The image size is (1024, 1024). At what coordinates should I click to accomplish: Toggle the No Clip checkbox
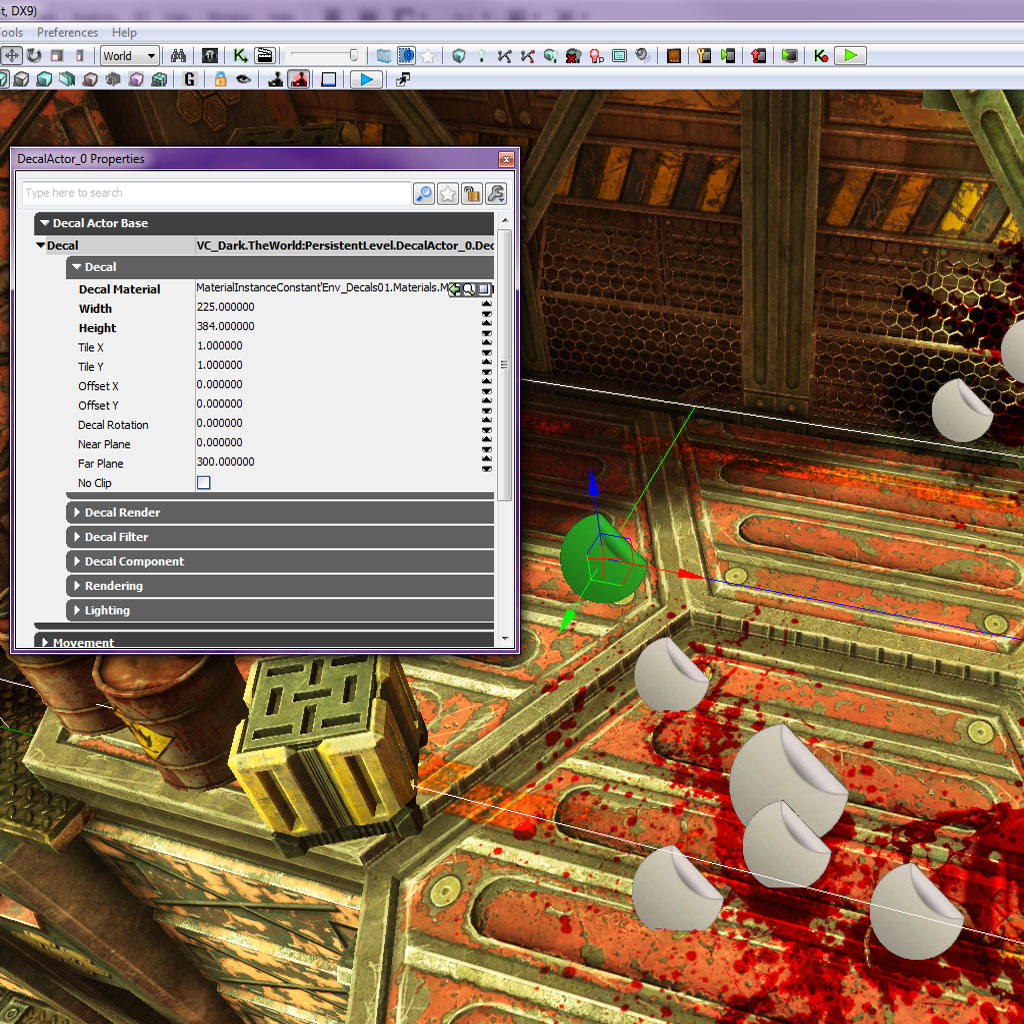coord(204,483)
